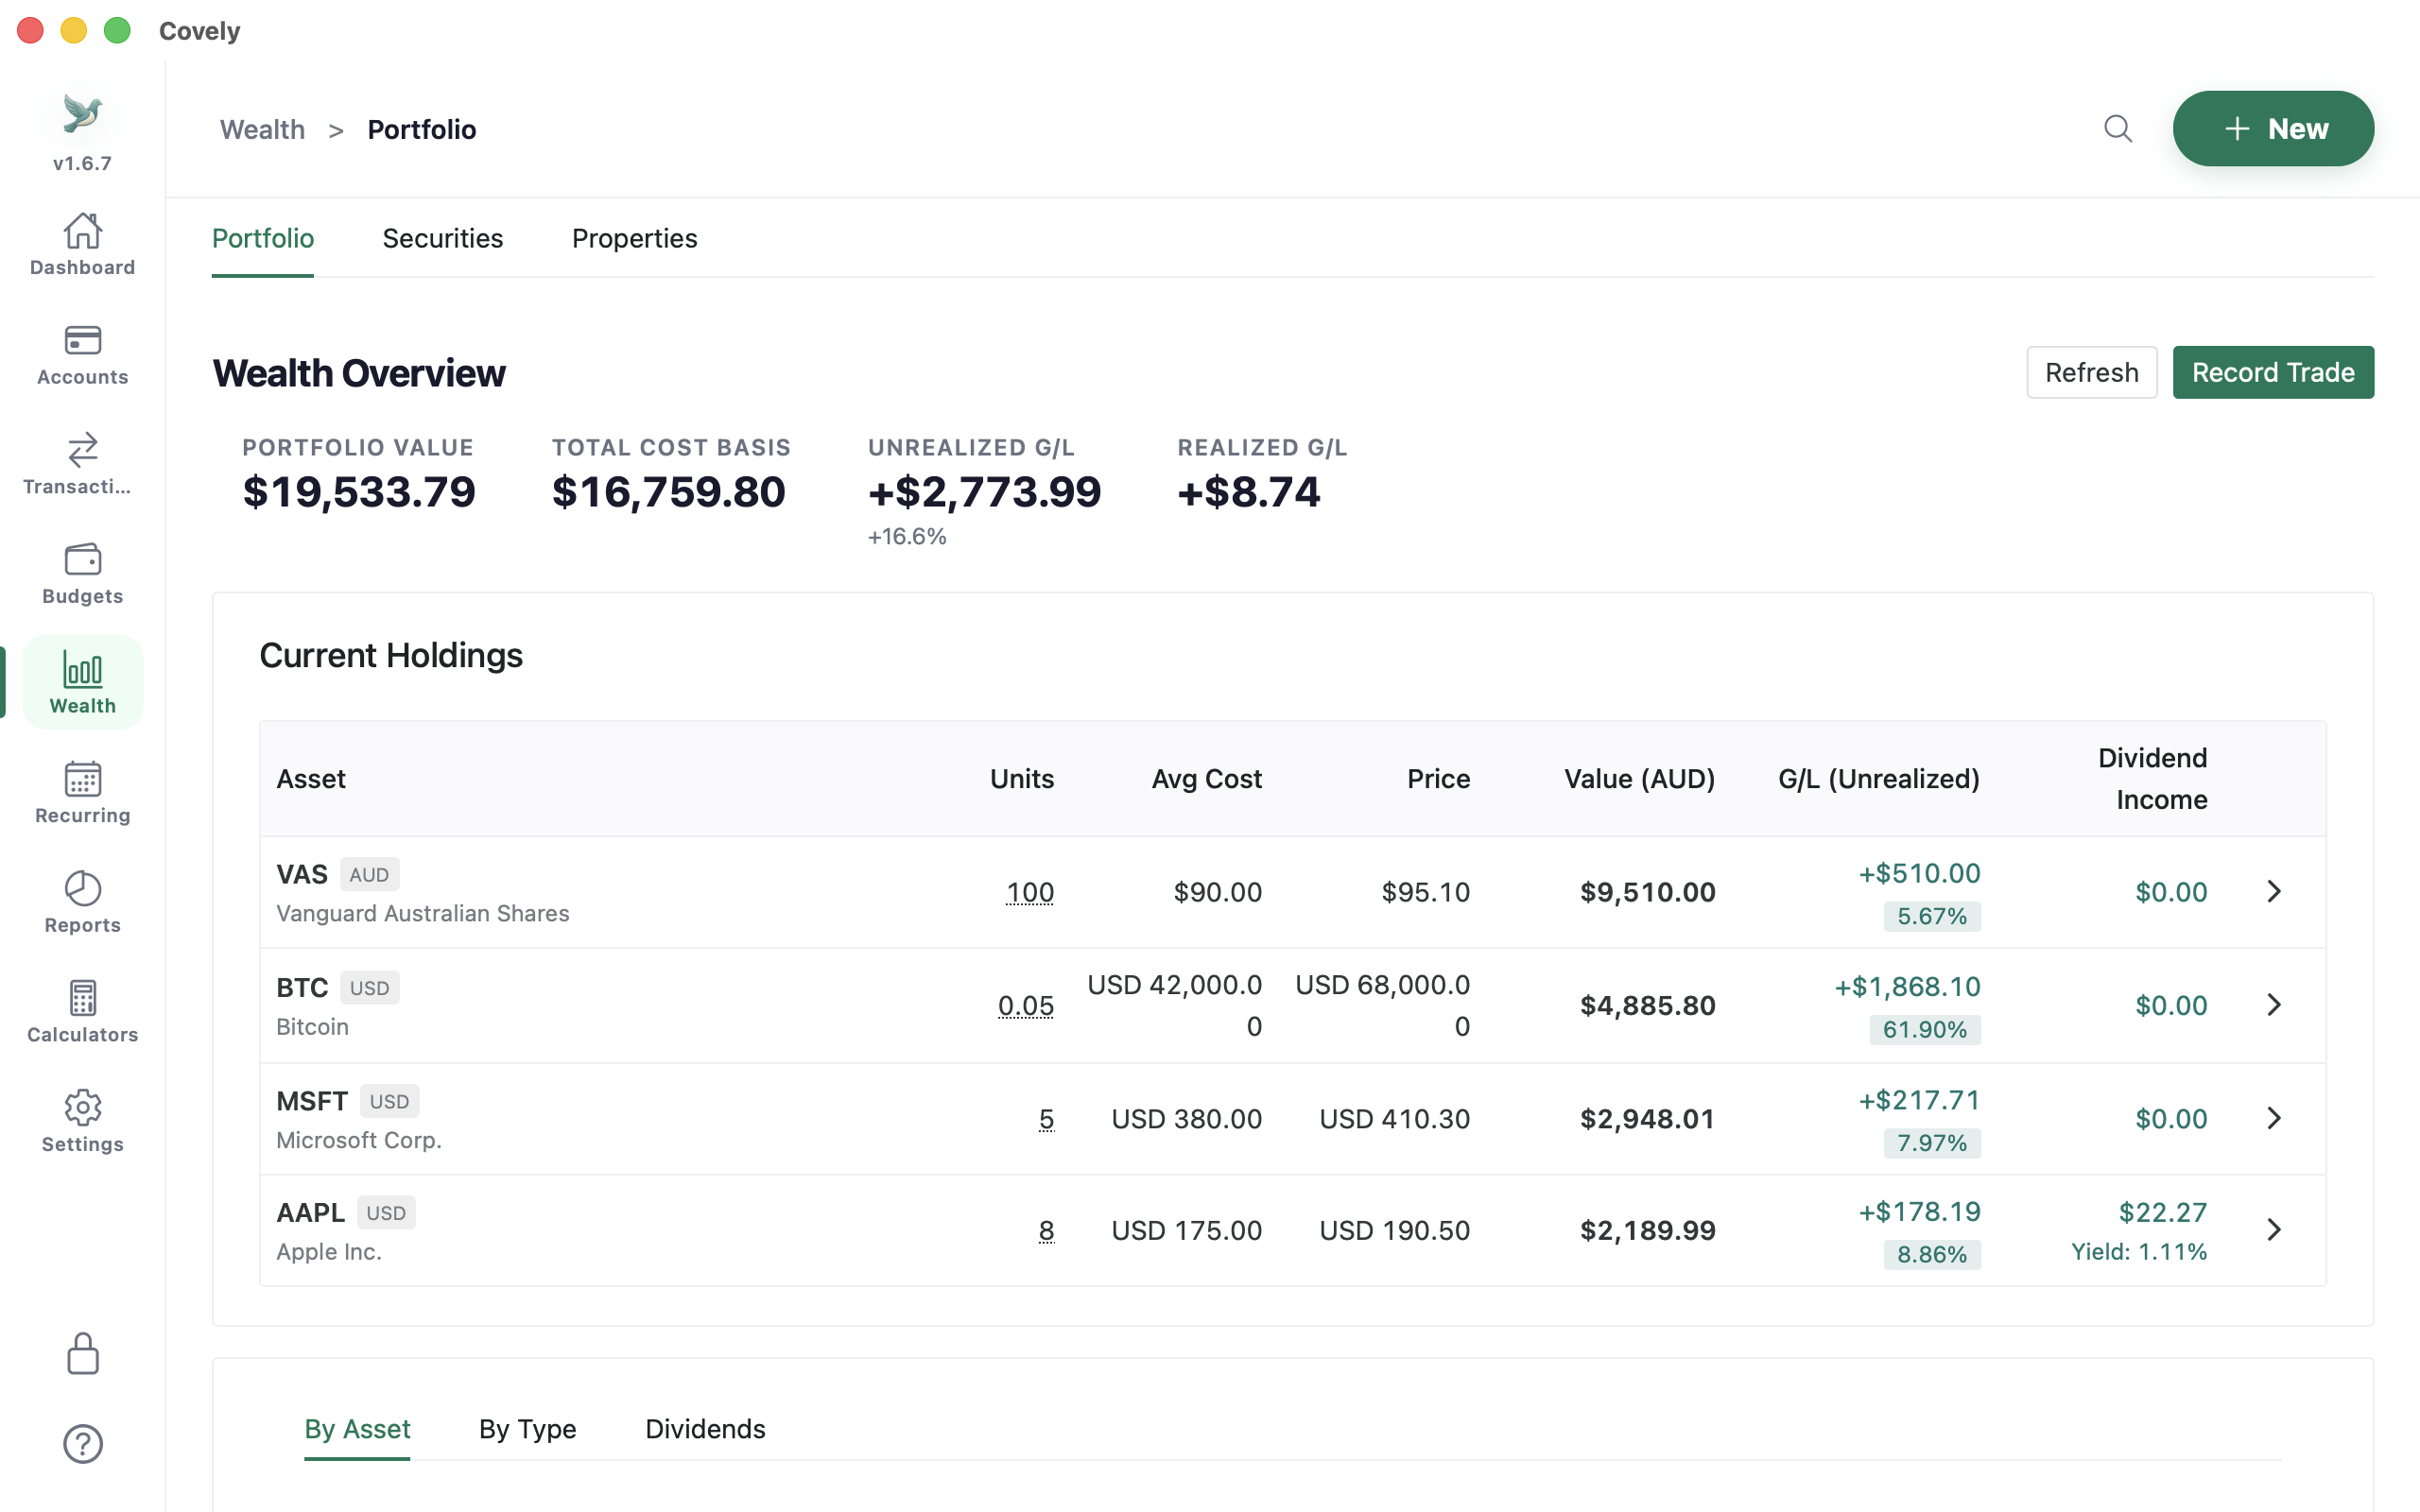Click the Vanguard Australian Shares name

tap(422, 913)
